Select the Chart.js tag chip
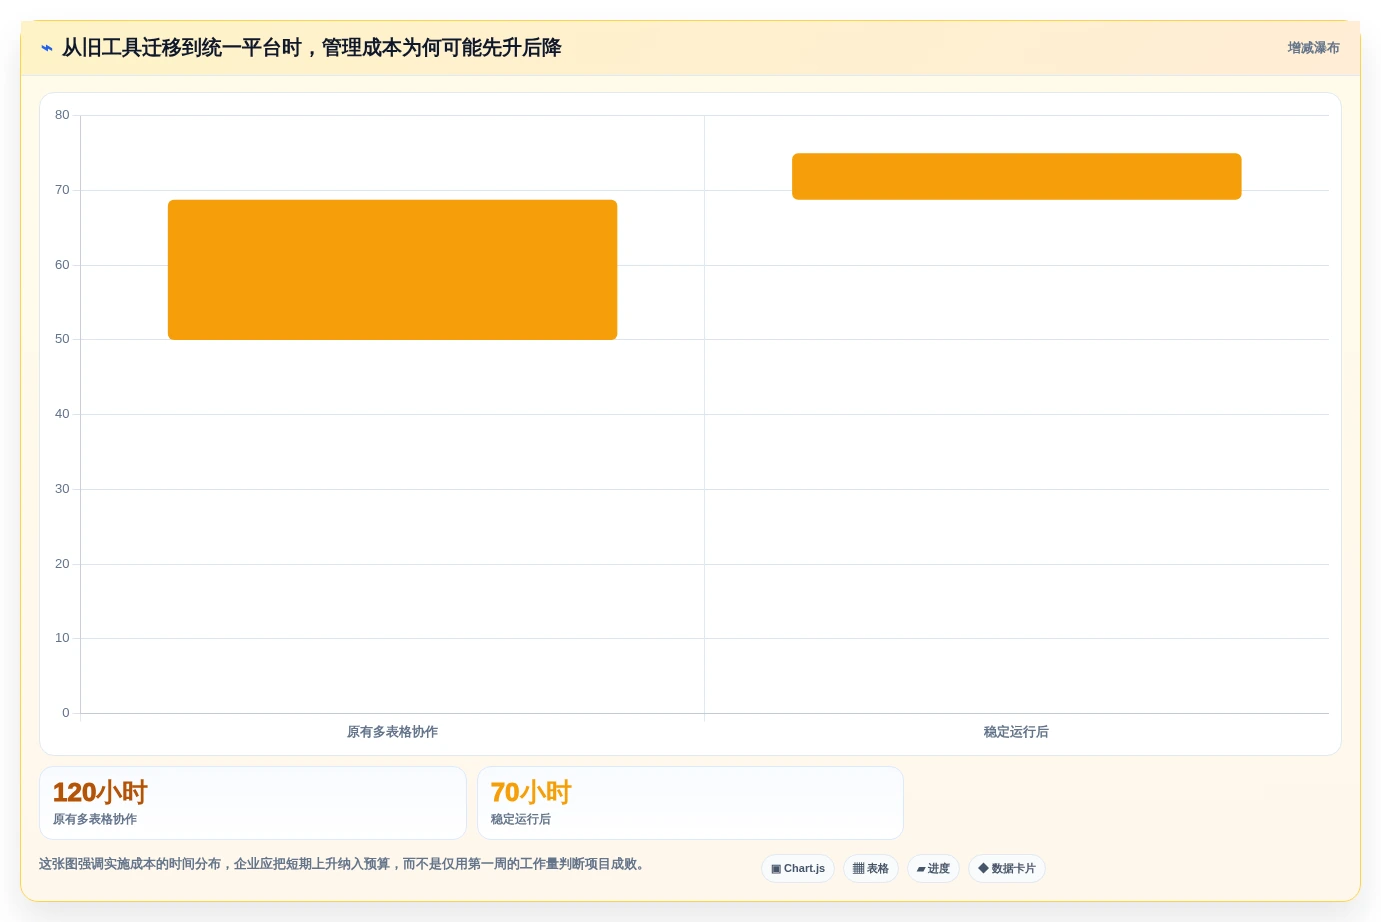The image size is (1381, 922). [x=798, y=869]
